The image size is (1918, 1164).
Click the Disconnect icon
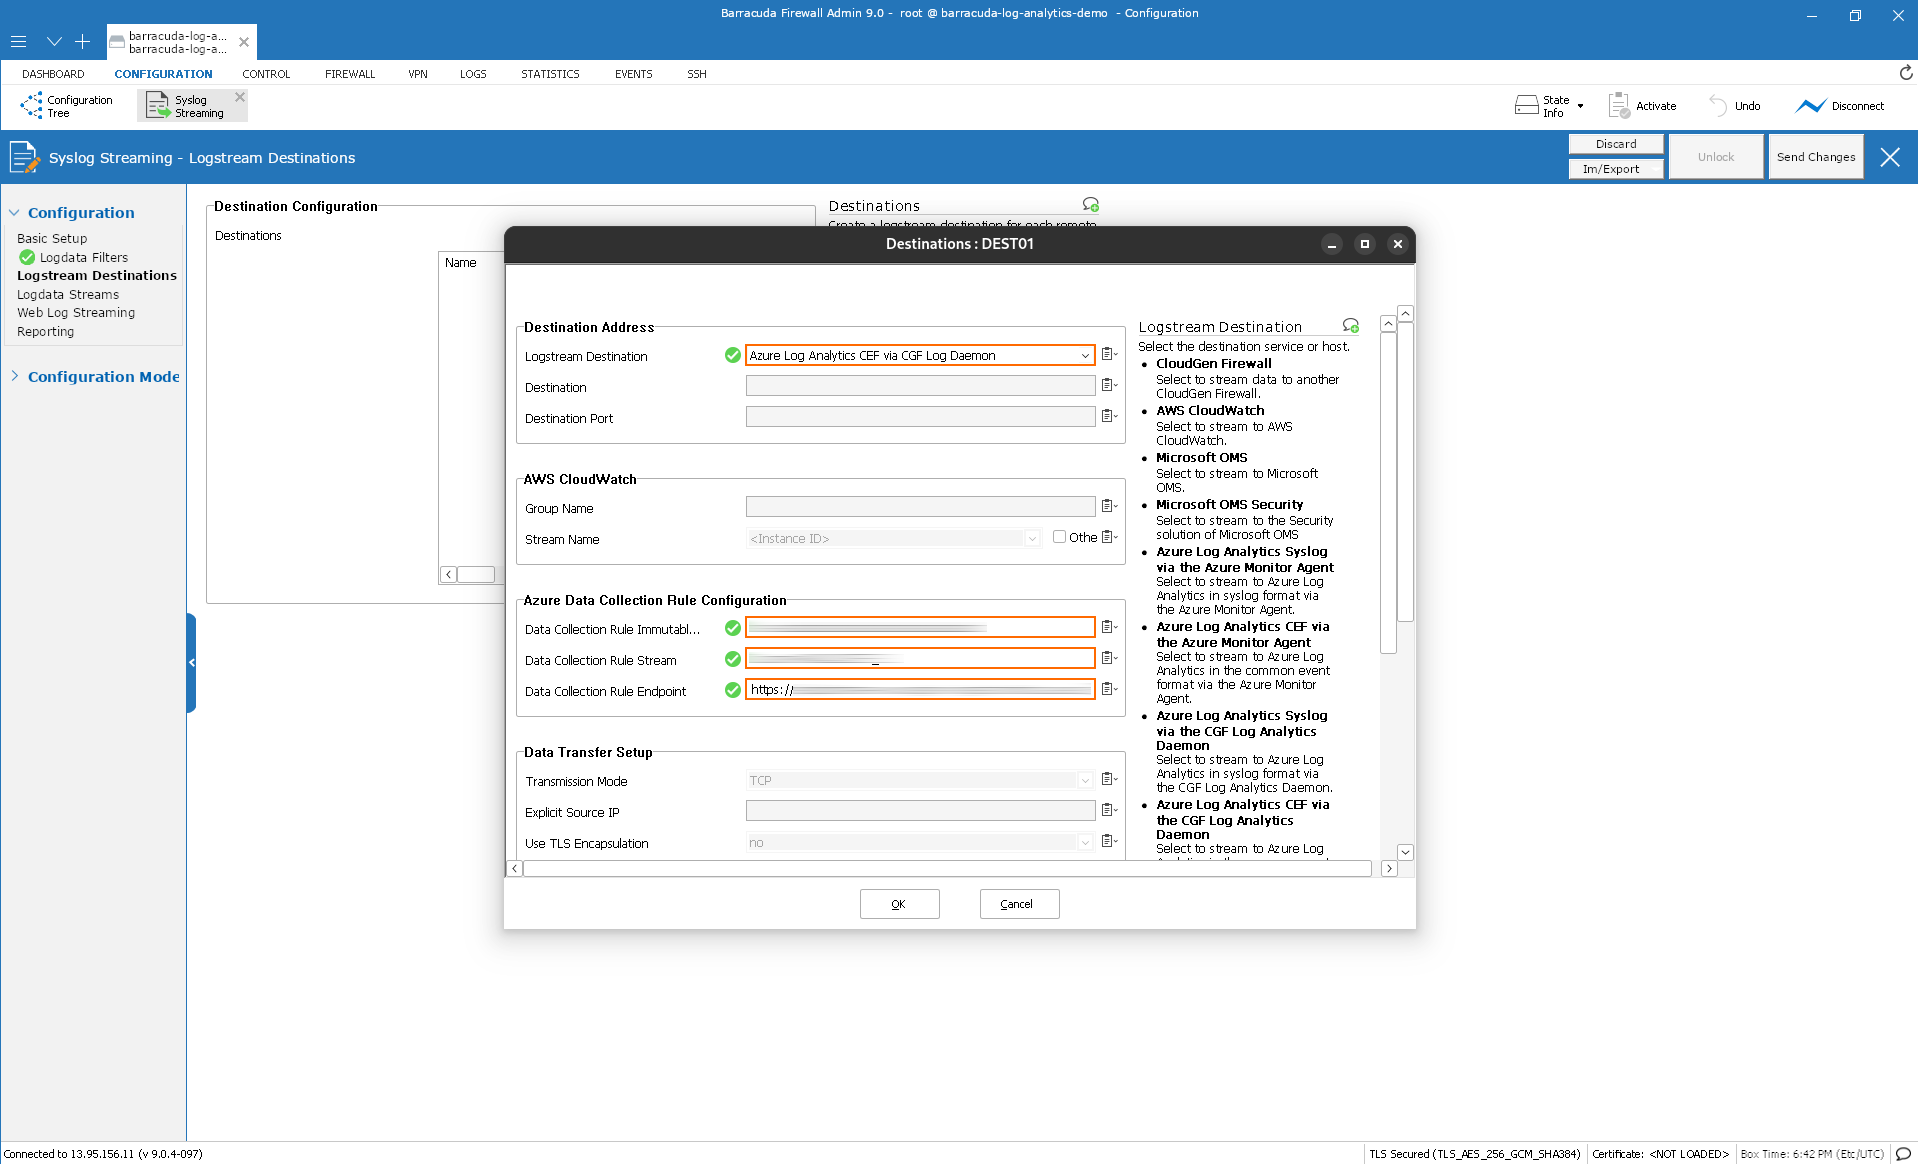pyautogui.click(x=1810, y=105)
